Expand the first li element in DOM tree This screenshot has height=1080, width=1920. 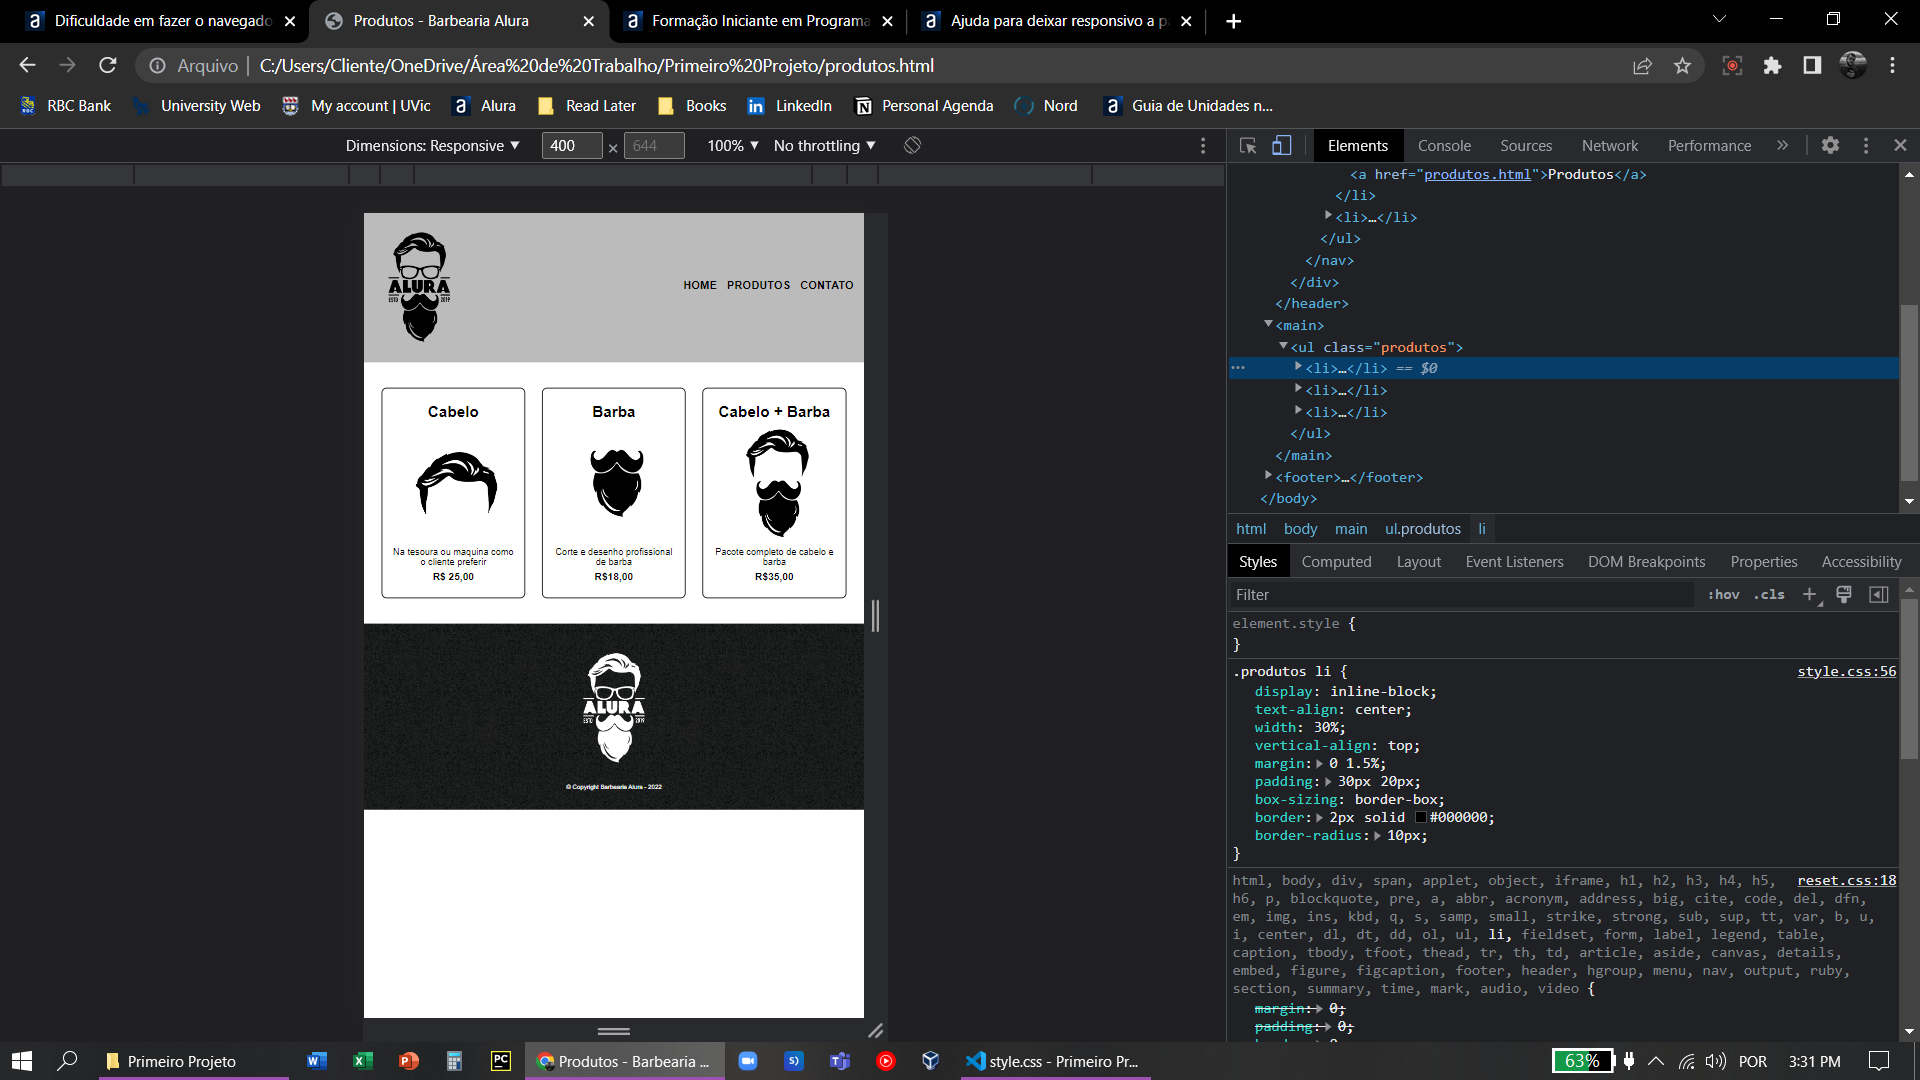click(x=1299, y=368)
